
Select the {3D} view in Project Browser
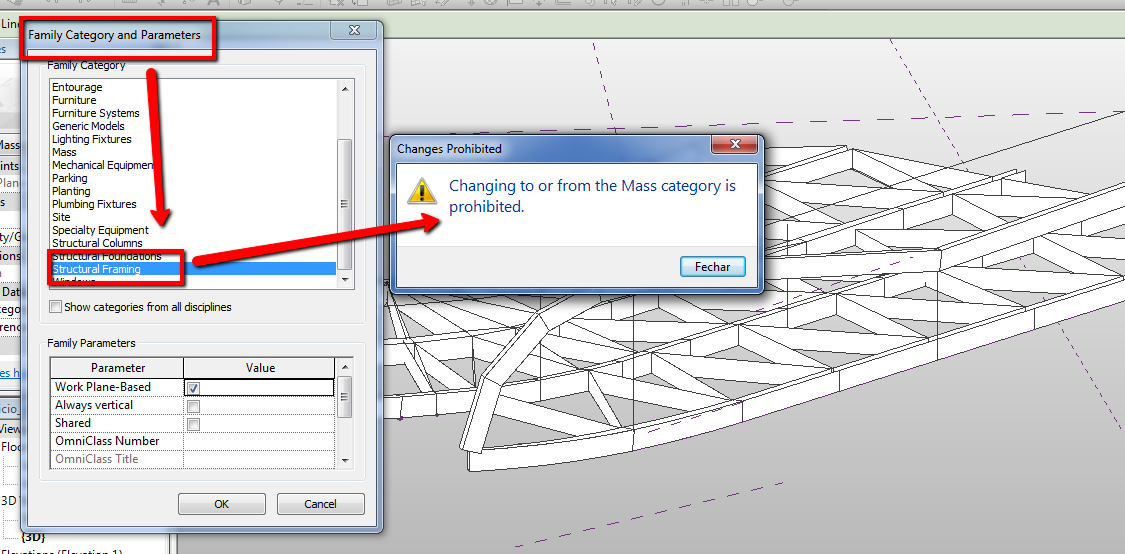(x=33, y=537)
